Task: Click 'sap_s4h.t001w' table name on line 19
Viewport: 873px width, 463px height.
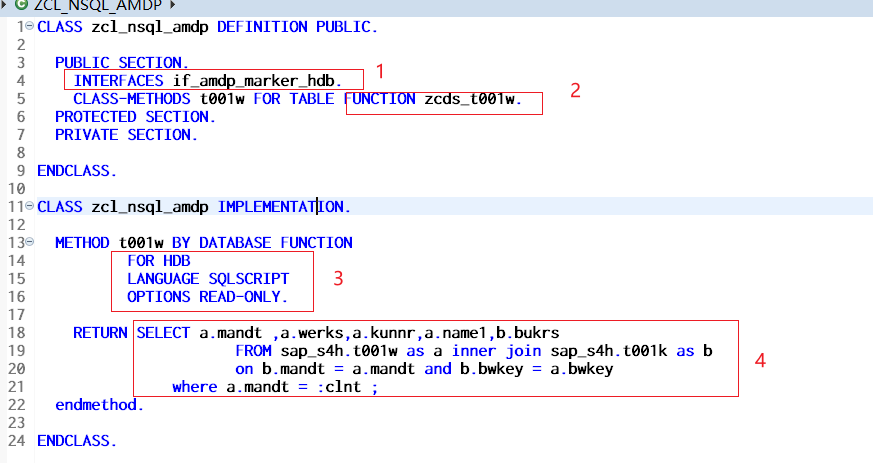Action: tap(339, 351)
